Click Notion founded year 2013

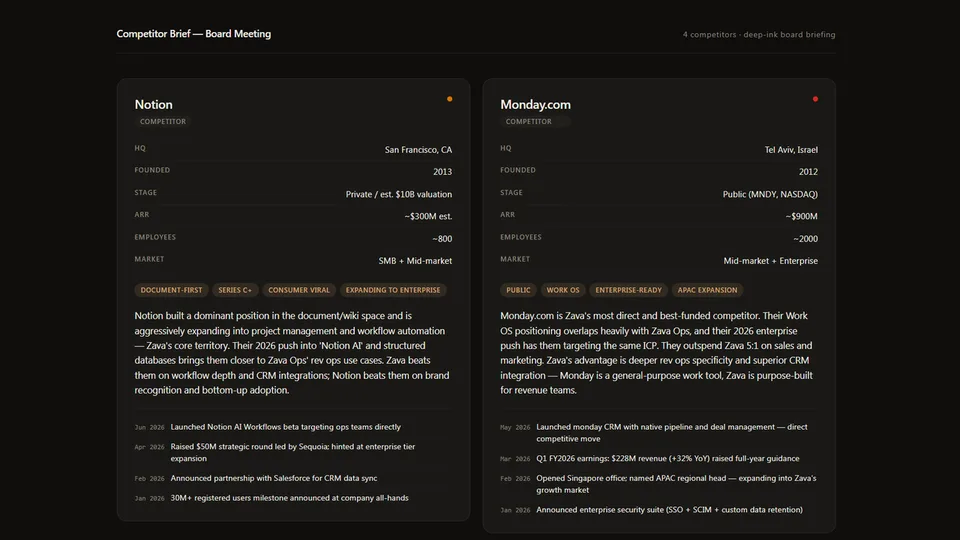click(442, 172)
